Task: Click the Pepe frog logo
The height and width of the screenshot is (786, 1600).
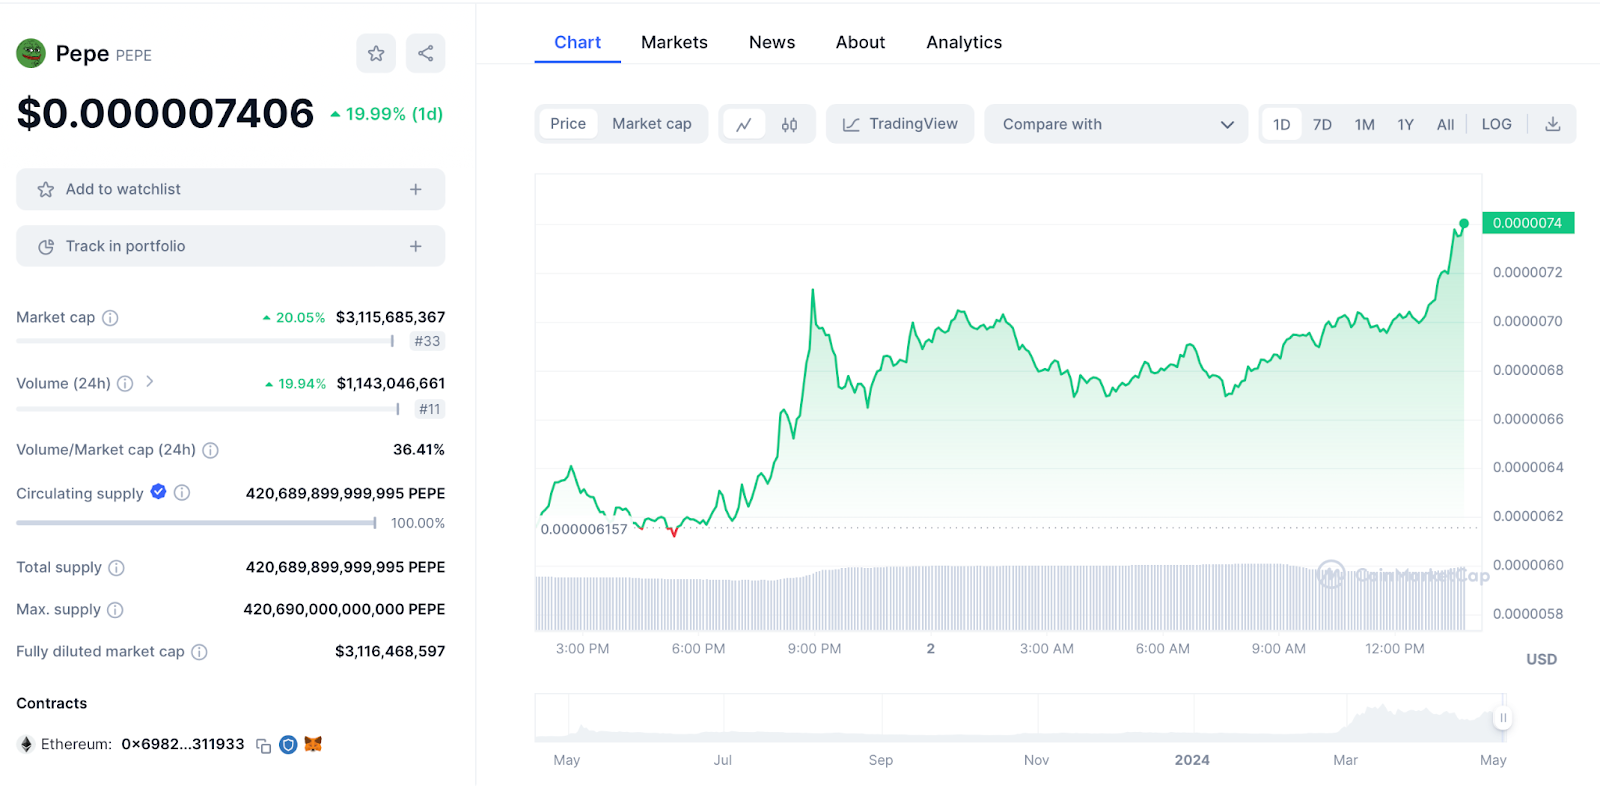Action: [31, 53]
